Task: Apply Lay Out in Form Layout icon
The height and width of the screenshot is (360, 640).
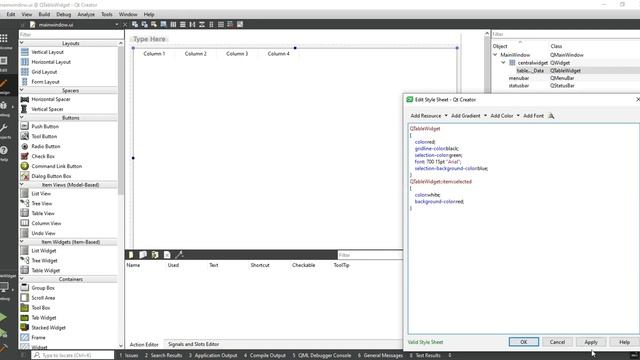Action: (211, 24)
